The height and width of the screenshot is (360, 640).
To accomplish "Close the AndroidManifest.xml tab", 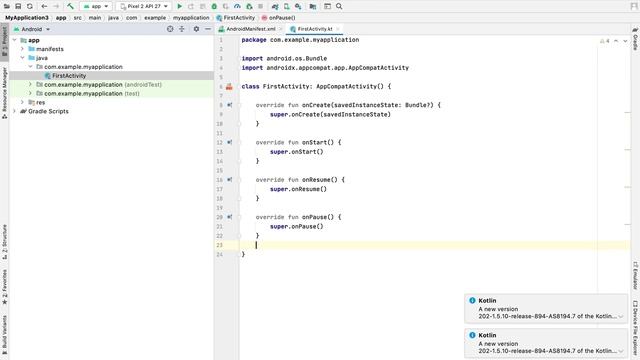I will pyautogui.click(x=280, y=29).
